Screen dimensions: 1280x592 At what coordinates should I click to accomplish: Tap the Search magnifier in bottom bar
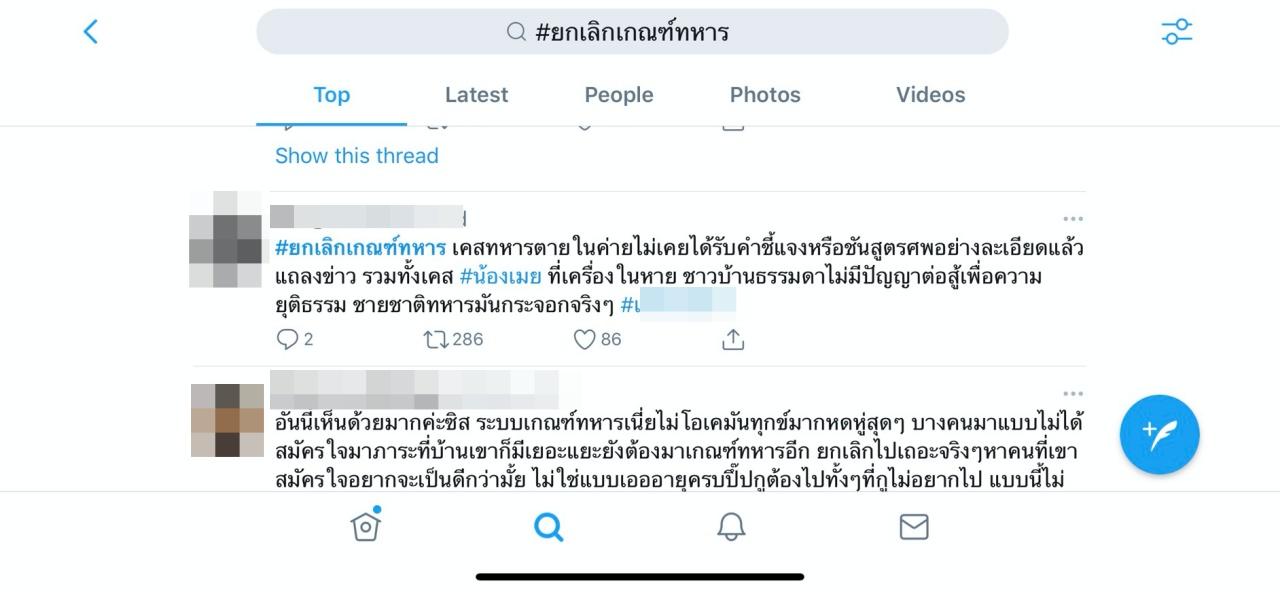click(x=549, y=526)
